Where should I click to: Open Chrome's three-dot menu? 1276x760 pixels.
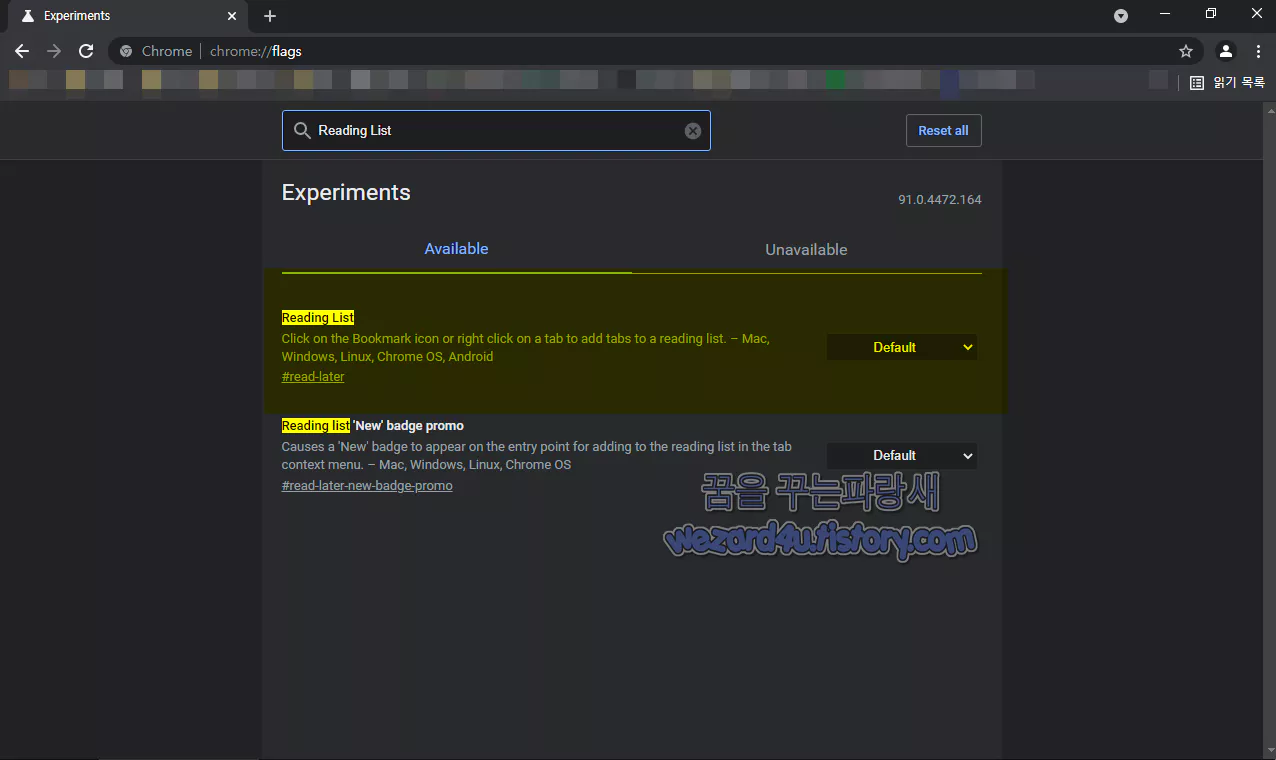tap(1258, 51)
